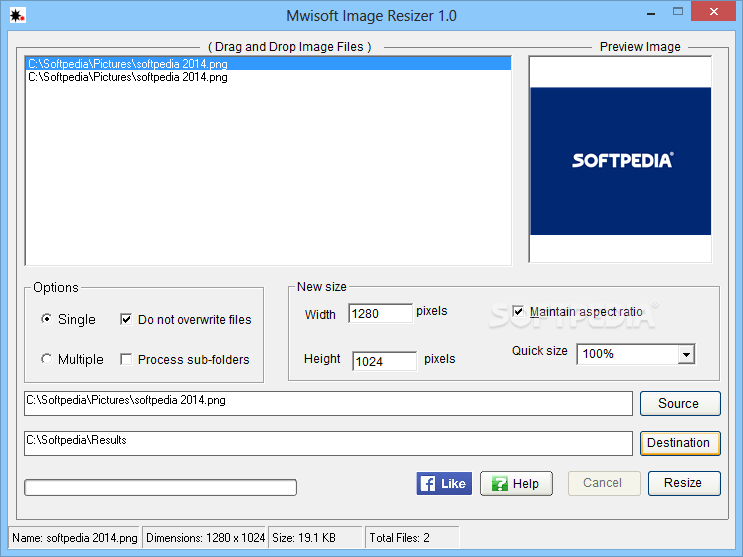Open Help with the question mark button
The height and width of the screenshot is (557, 743).
[516, 484]
